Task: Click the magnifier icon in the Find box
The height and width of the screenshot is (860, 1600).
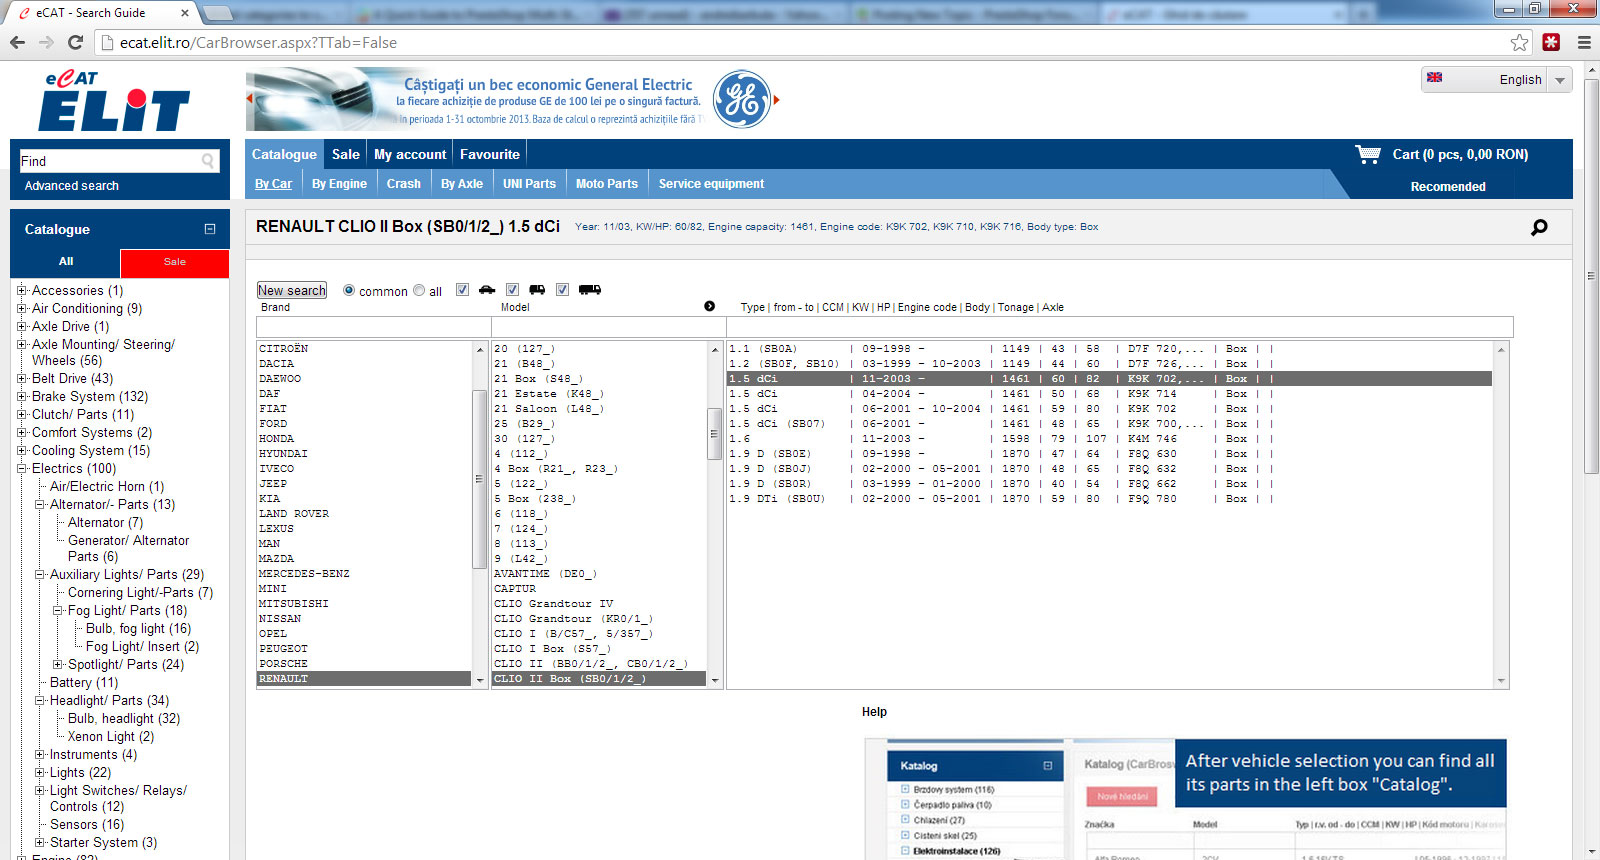Action: (x=208, y=161)
